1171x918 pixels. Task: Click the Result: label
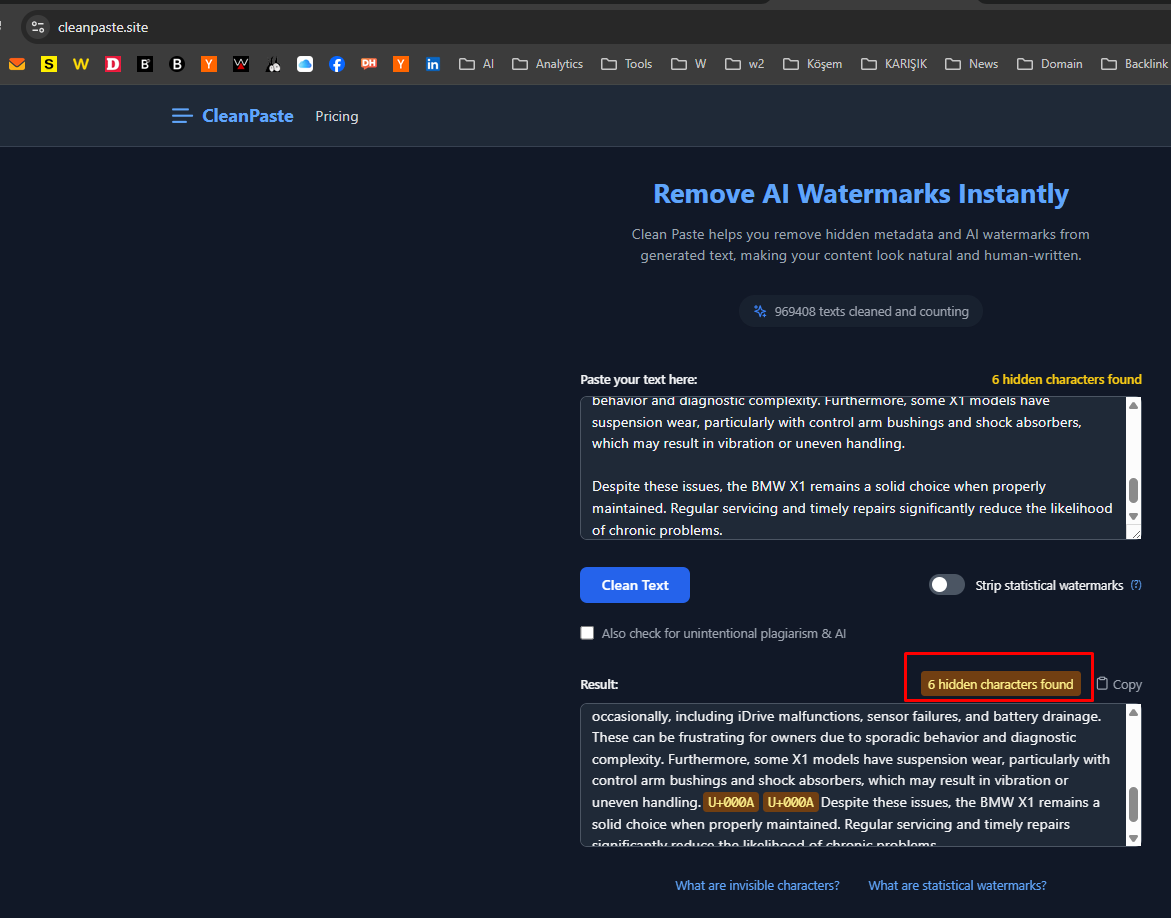pyautogui.click(x=599, y=684)
